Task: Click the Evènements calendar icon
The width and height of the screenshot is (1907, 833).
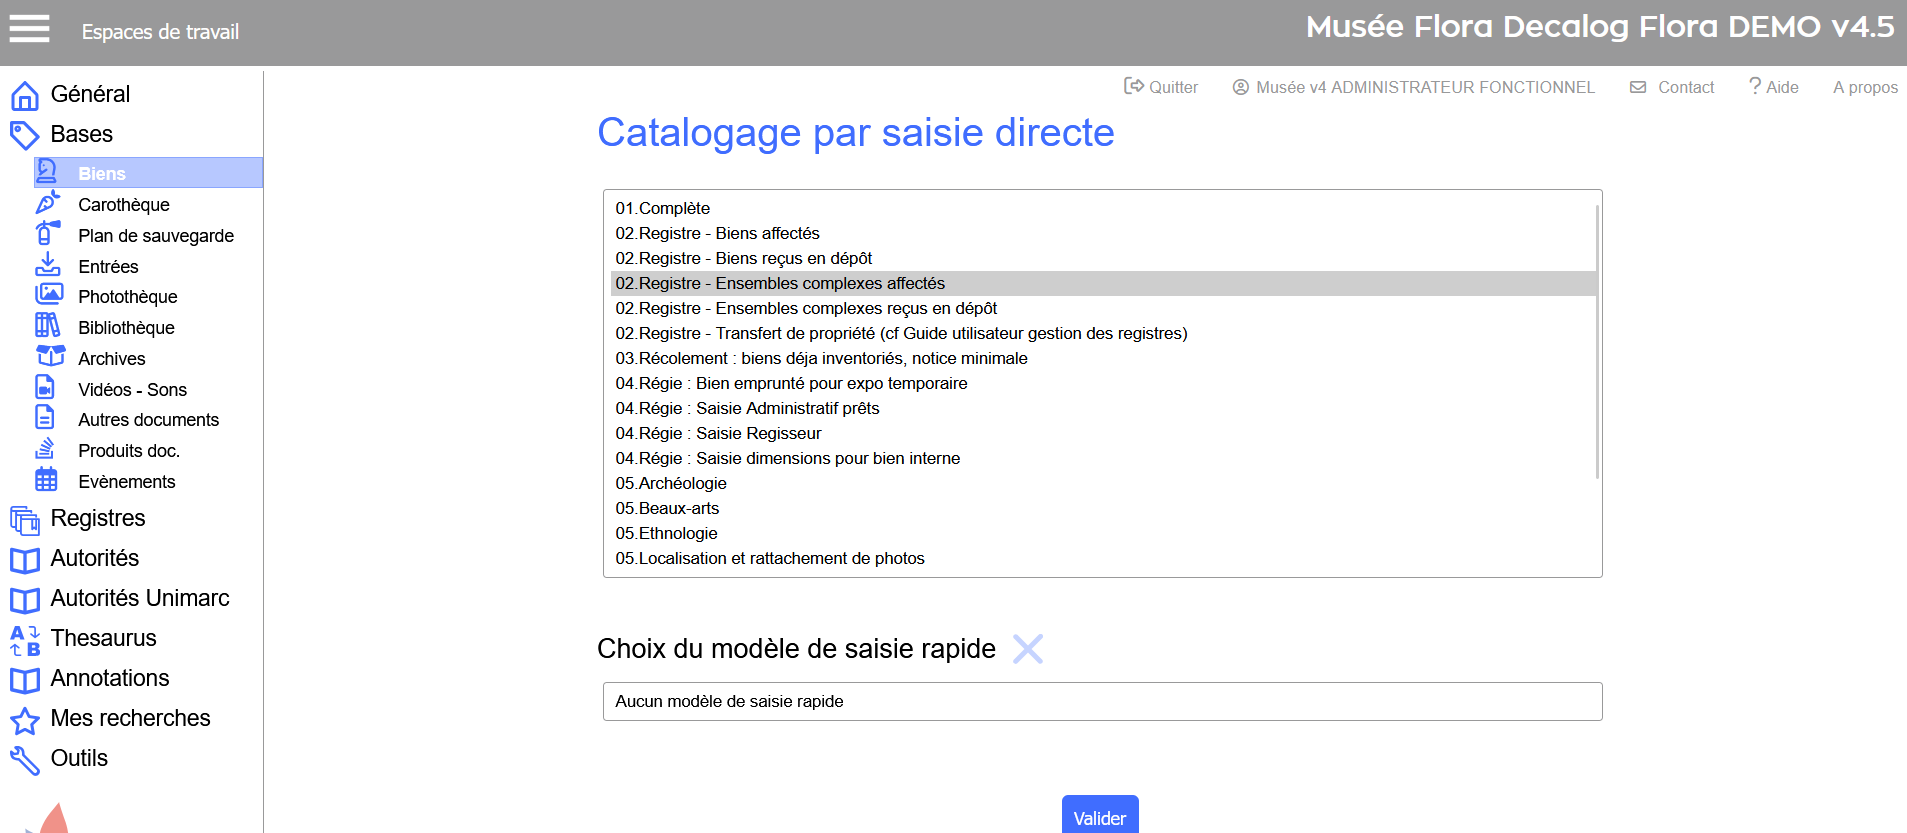Action: pos(46,480)
